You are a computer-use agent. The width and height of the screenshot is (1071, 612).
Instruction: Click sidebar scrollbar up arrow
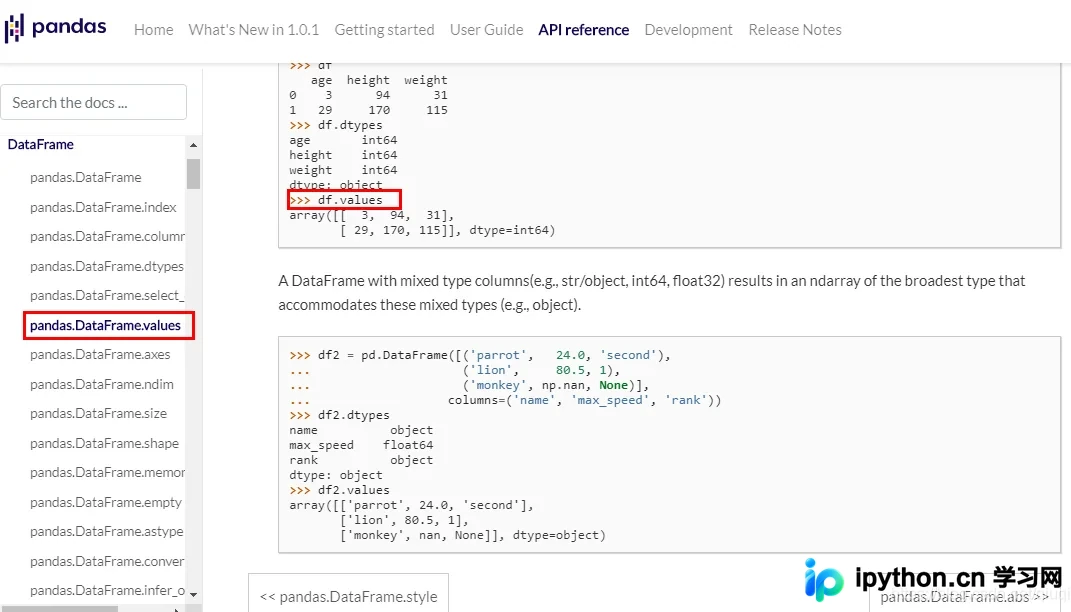coord(193,145)
